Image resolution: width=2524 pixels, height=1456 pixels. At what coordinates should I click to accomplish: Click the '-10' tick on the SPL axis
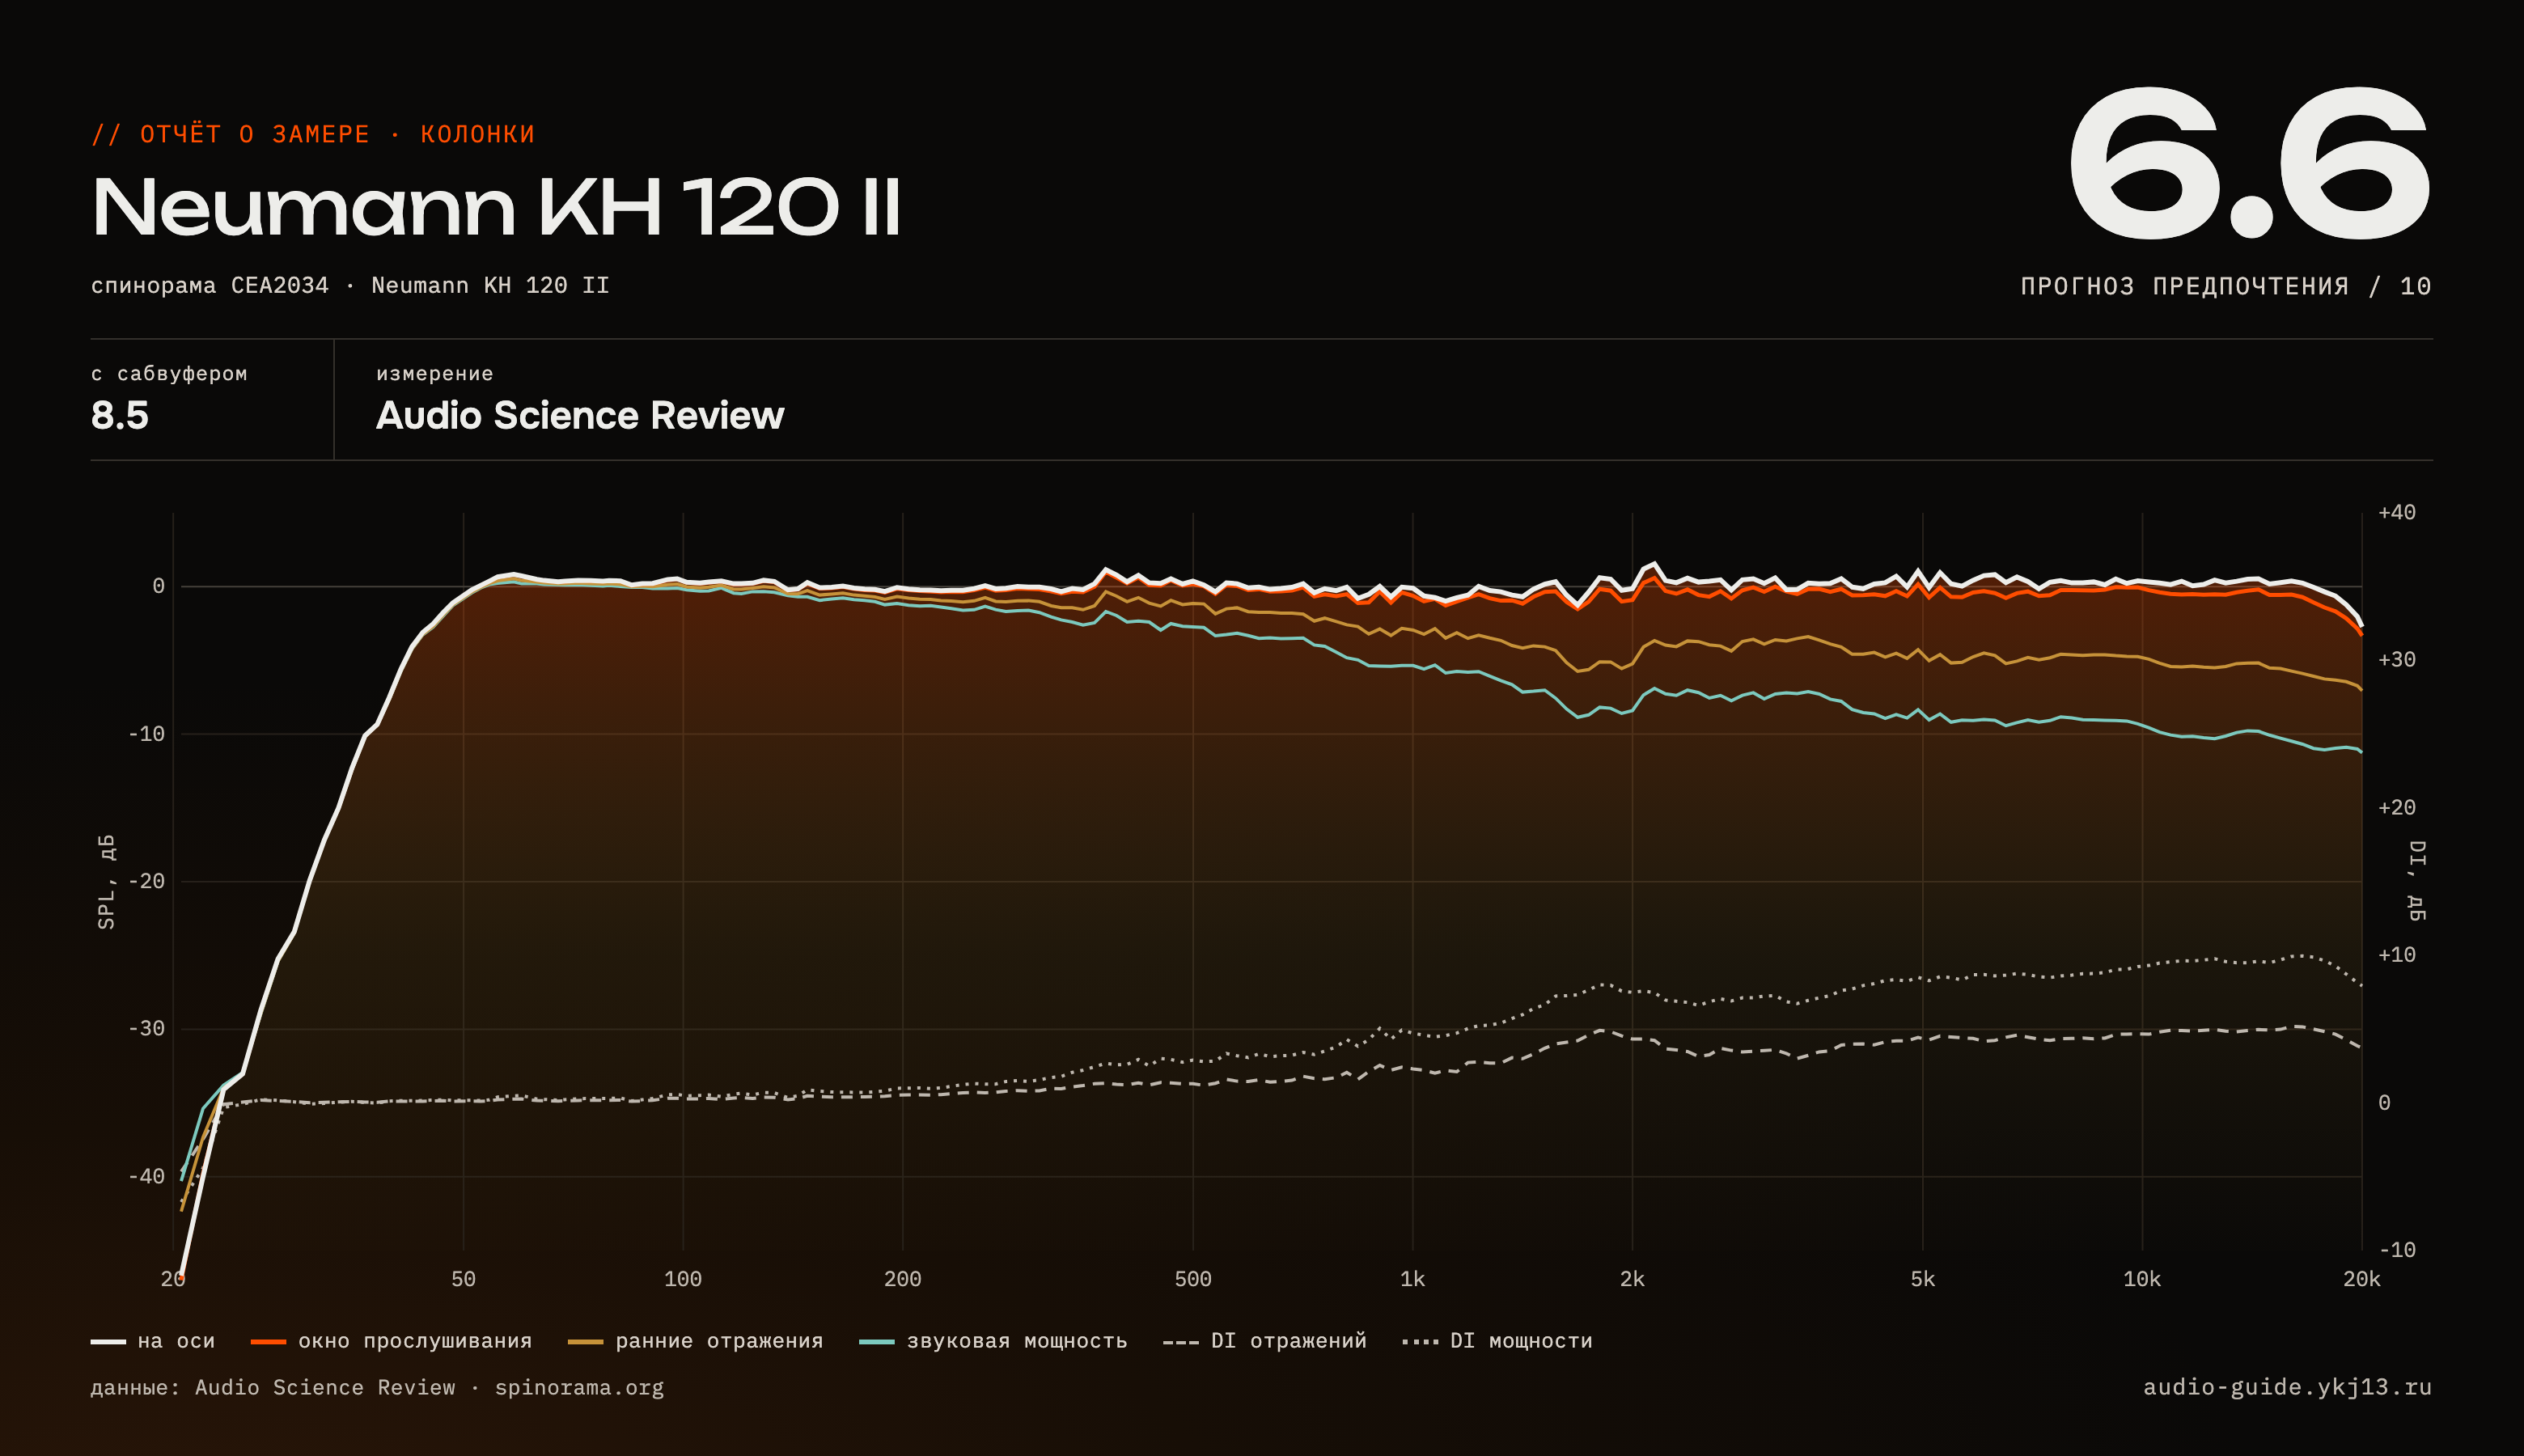coord(146,734)
